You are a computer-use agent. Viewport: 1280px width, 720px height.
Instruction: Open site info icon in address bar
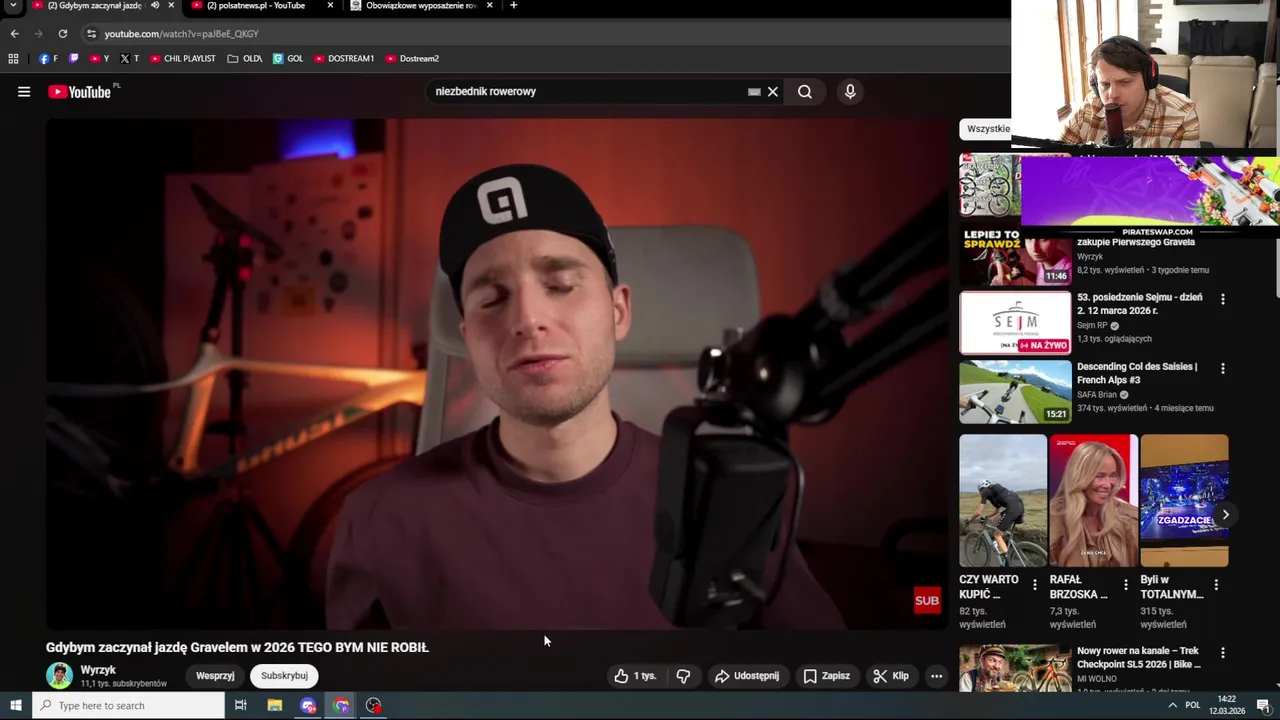pos(91,33)
